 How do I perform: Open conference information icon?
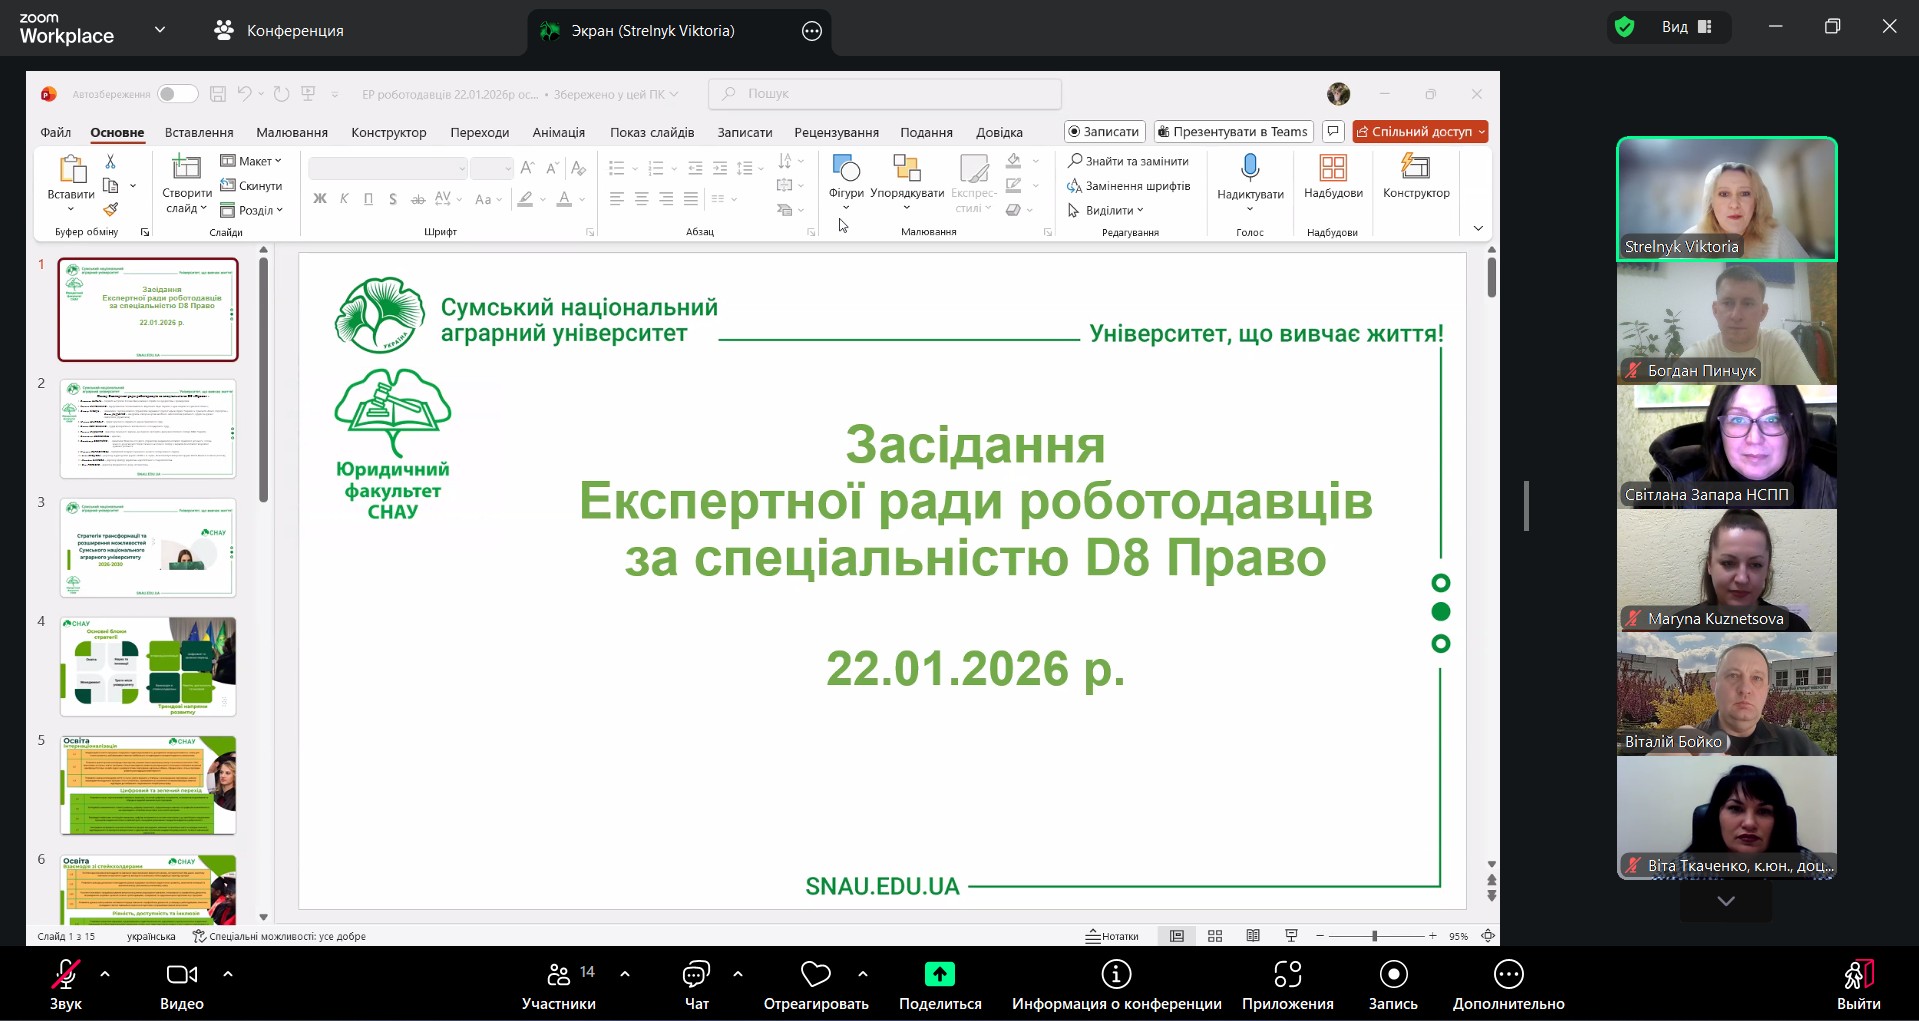coord(1116,975)
